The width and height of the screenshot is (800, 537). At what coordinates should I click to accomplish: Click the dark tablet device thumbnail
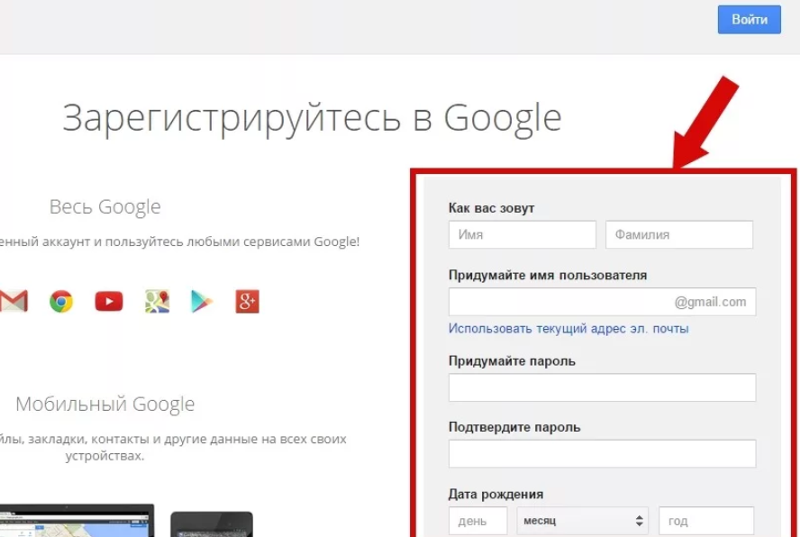coord(212,524)
